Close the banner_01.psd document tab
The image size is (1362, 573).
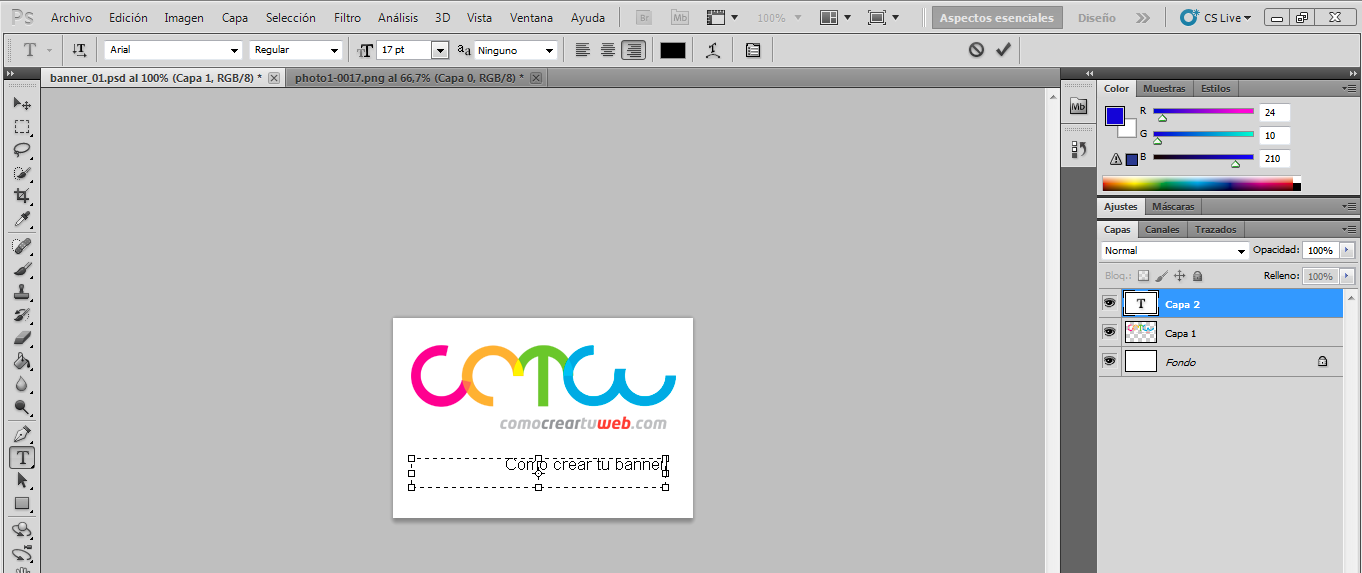pyautogui.click(x=274, y=78)
